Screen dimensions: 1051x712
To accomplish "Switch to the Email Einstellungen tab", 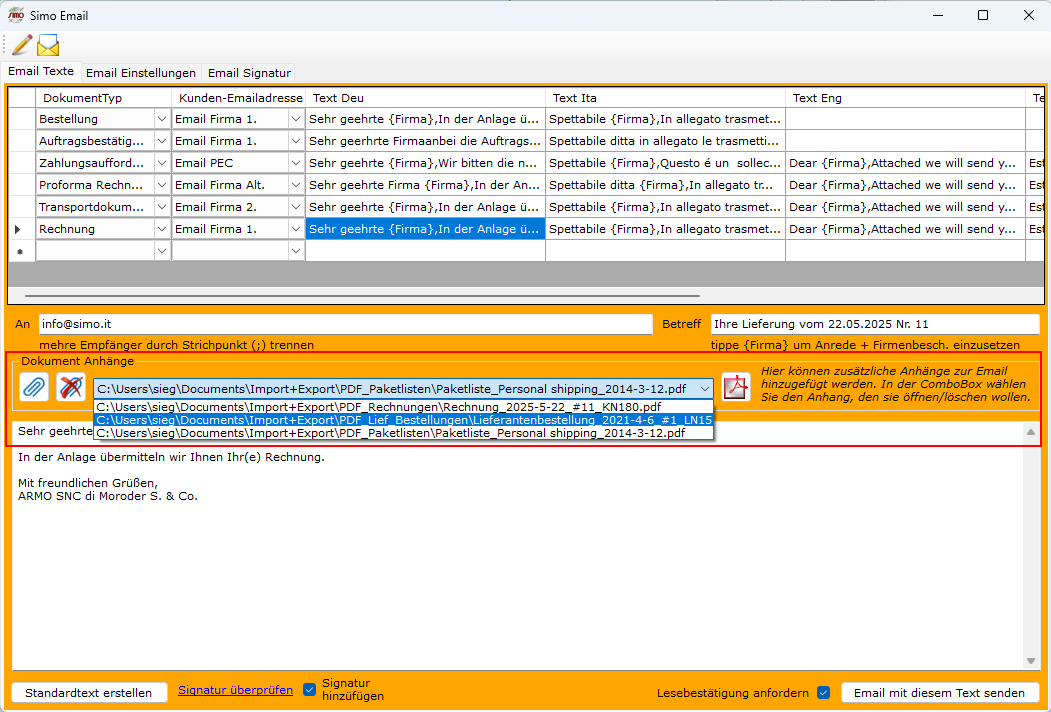I will [x=140, y=73].
